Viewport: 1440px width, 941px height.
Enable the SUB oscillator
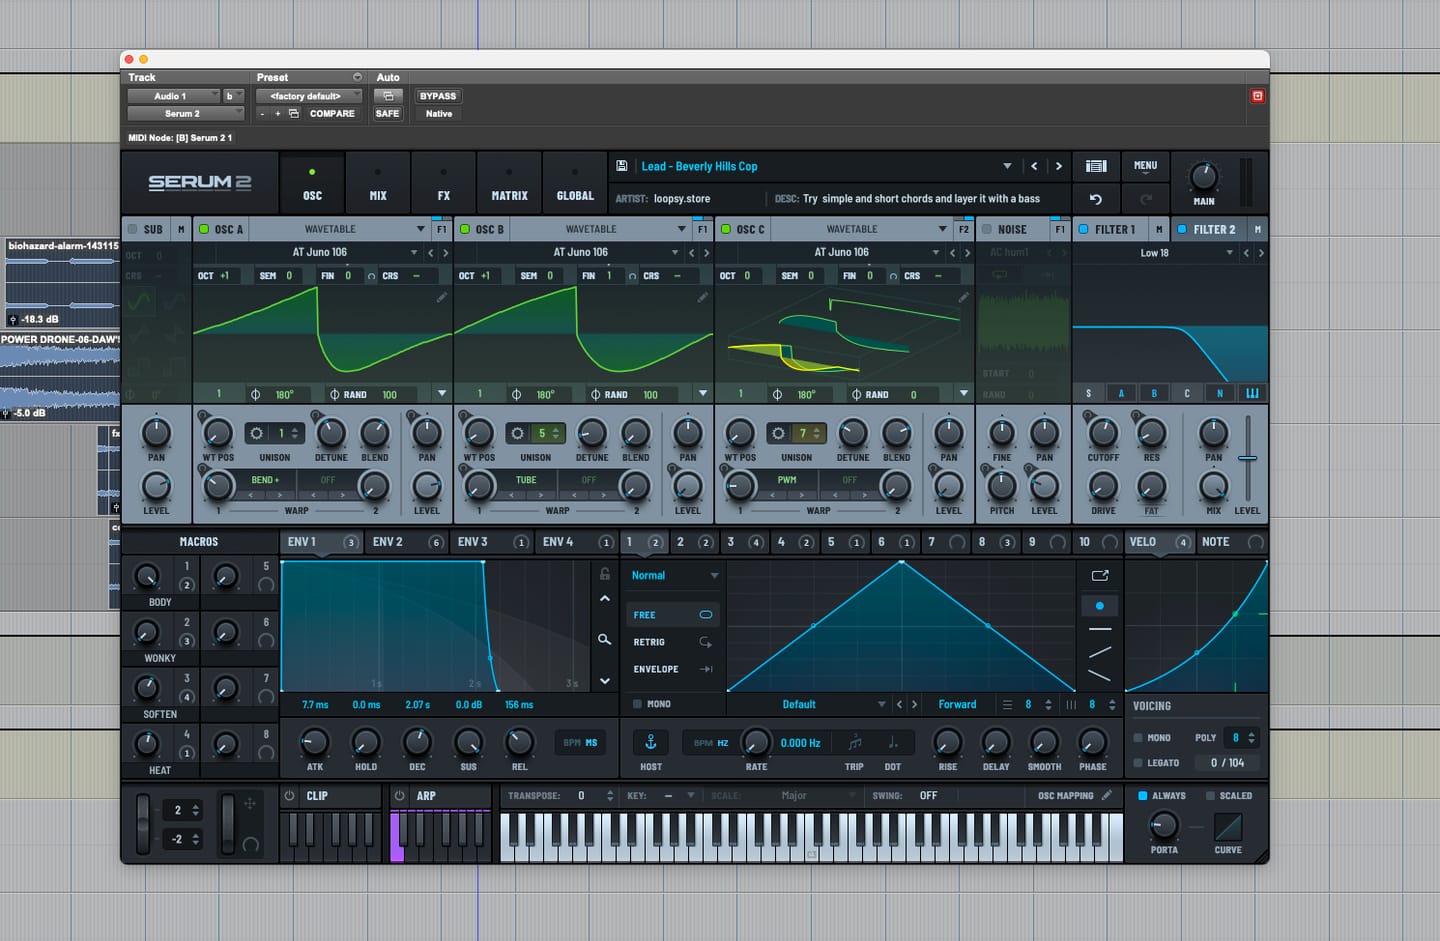[132, 229]
